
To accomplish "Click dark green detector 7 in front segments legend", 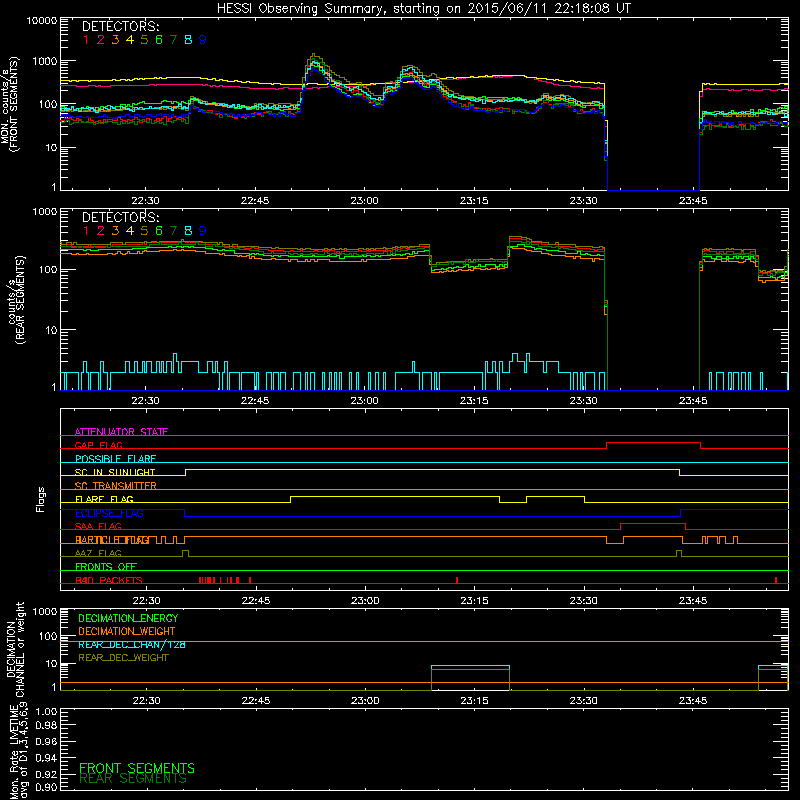I will 173,40.
